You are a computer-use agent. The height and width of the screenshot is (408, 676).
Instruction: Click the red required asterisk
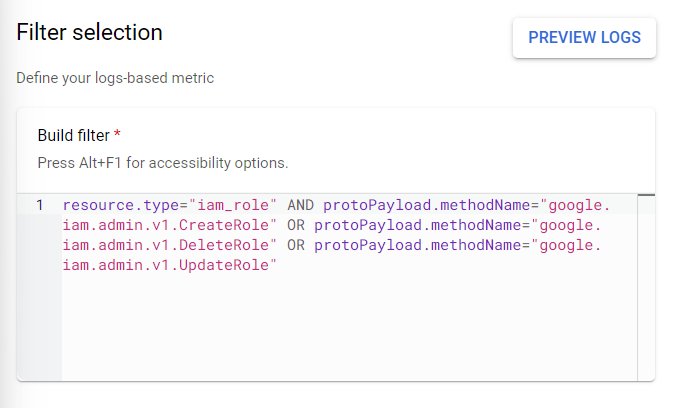(x=117, y=135)
